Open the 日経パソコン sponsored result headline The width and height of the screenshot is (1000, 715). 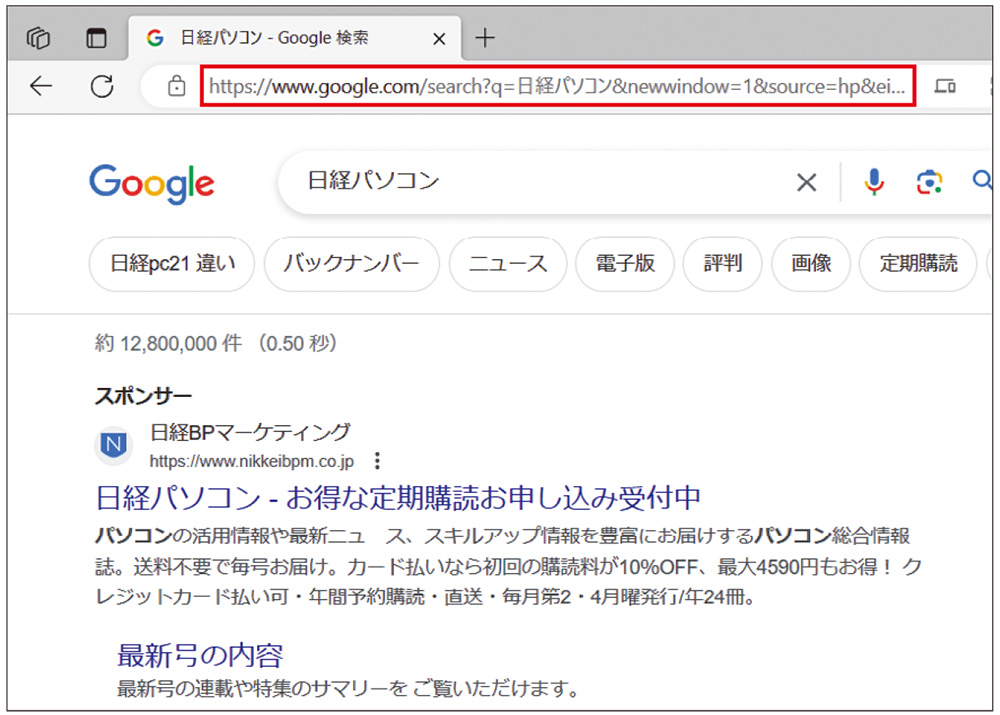[398, 497]
